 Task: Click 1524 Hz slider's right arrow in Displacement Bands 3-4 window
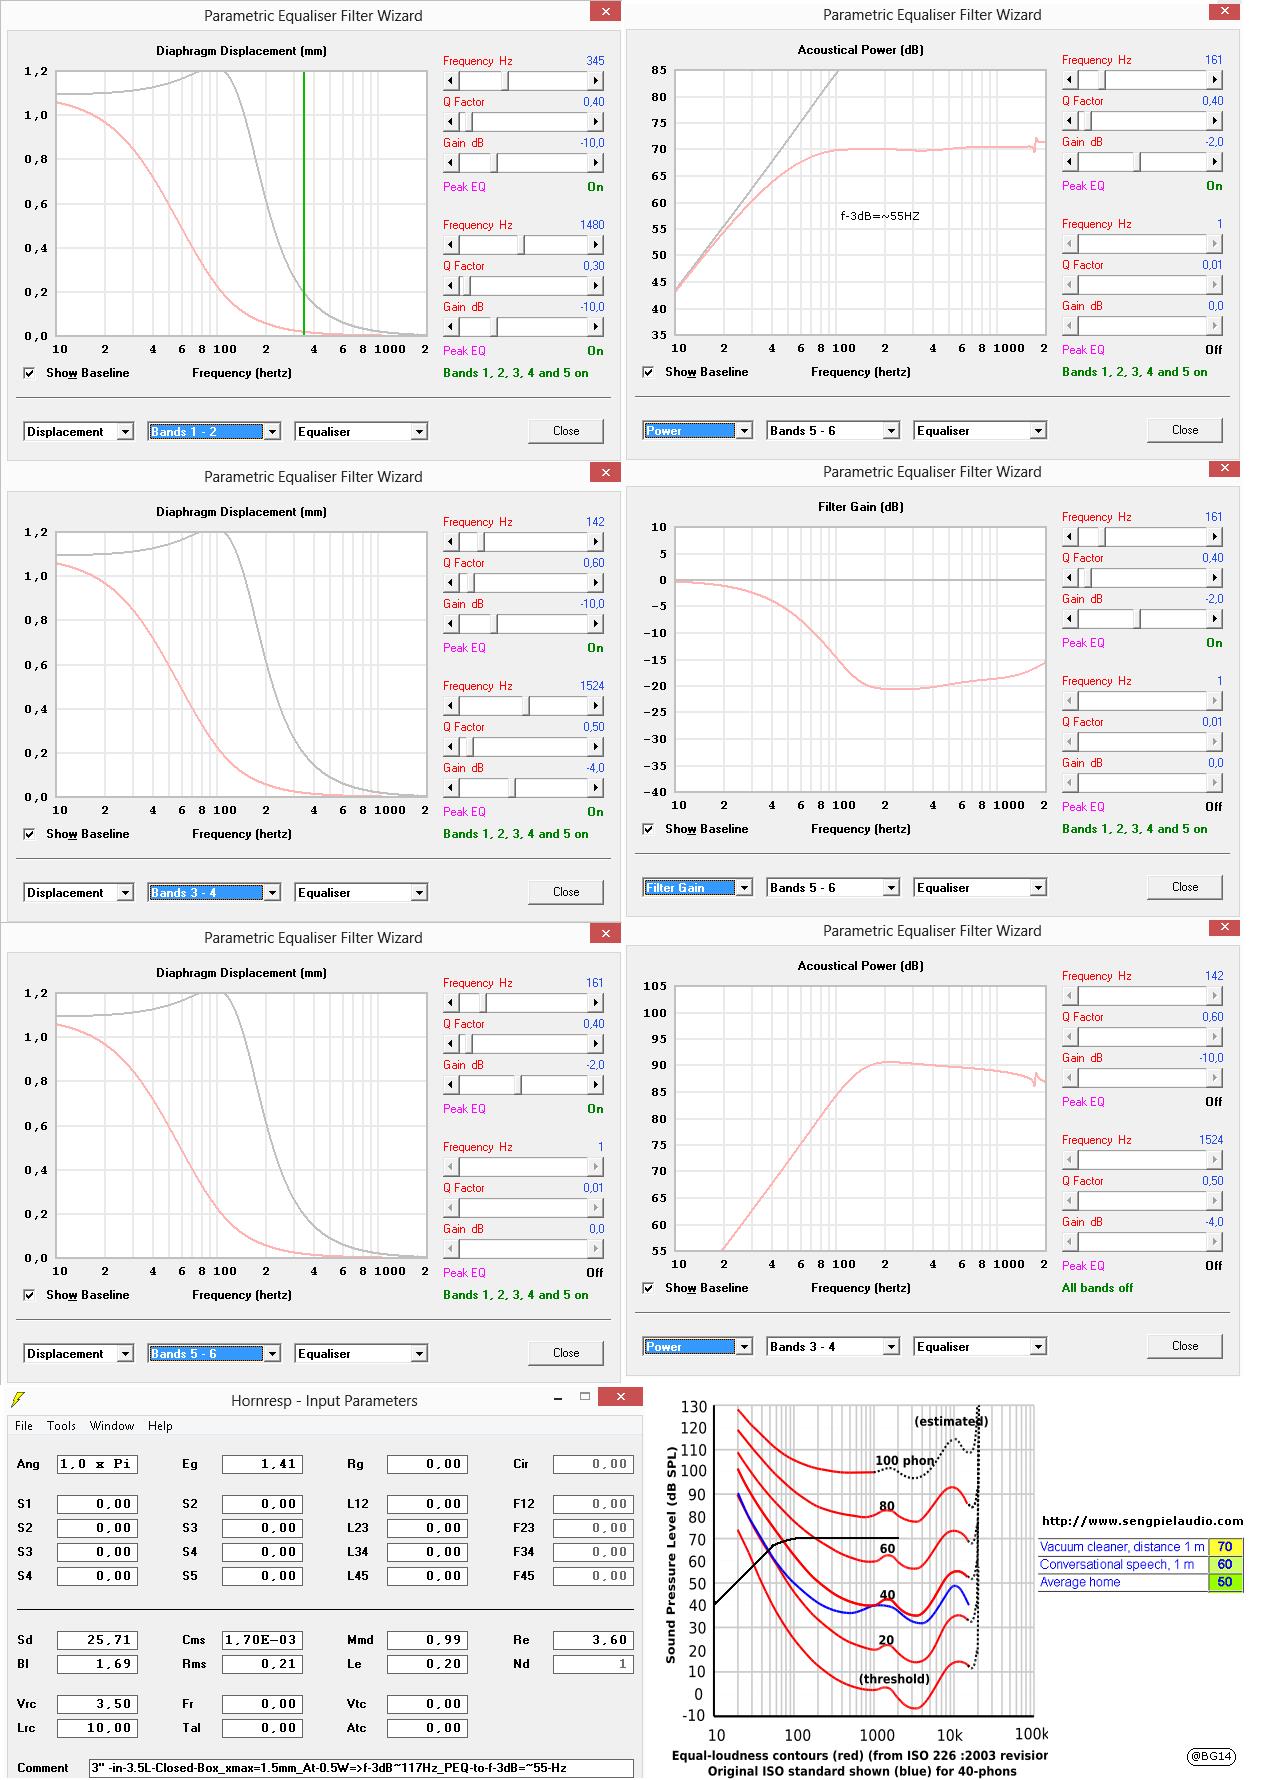[596, 706]
